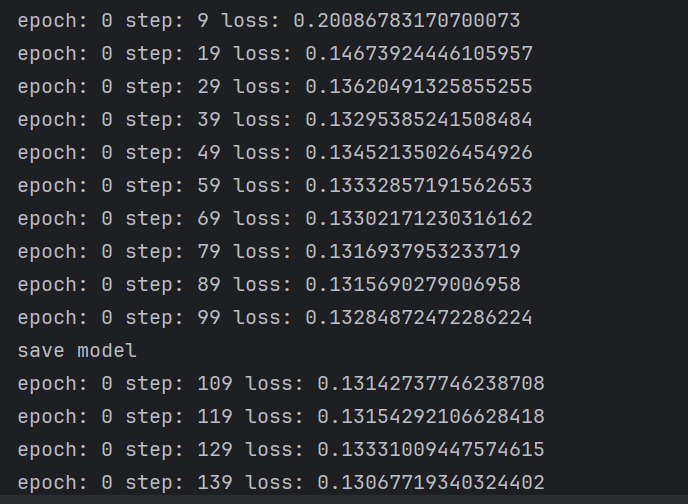This screenshot has width=688, height=504.
Task: Click loss value 0.13284872472286224
Action: click(419, 318)
